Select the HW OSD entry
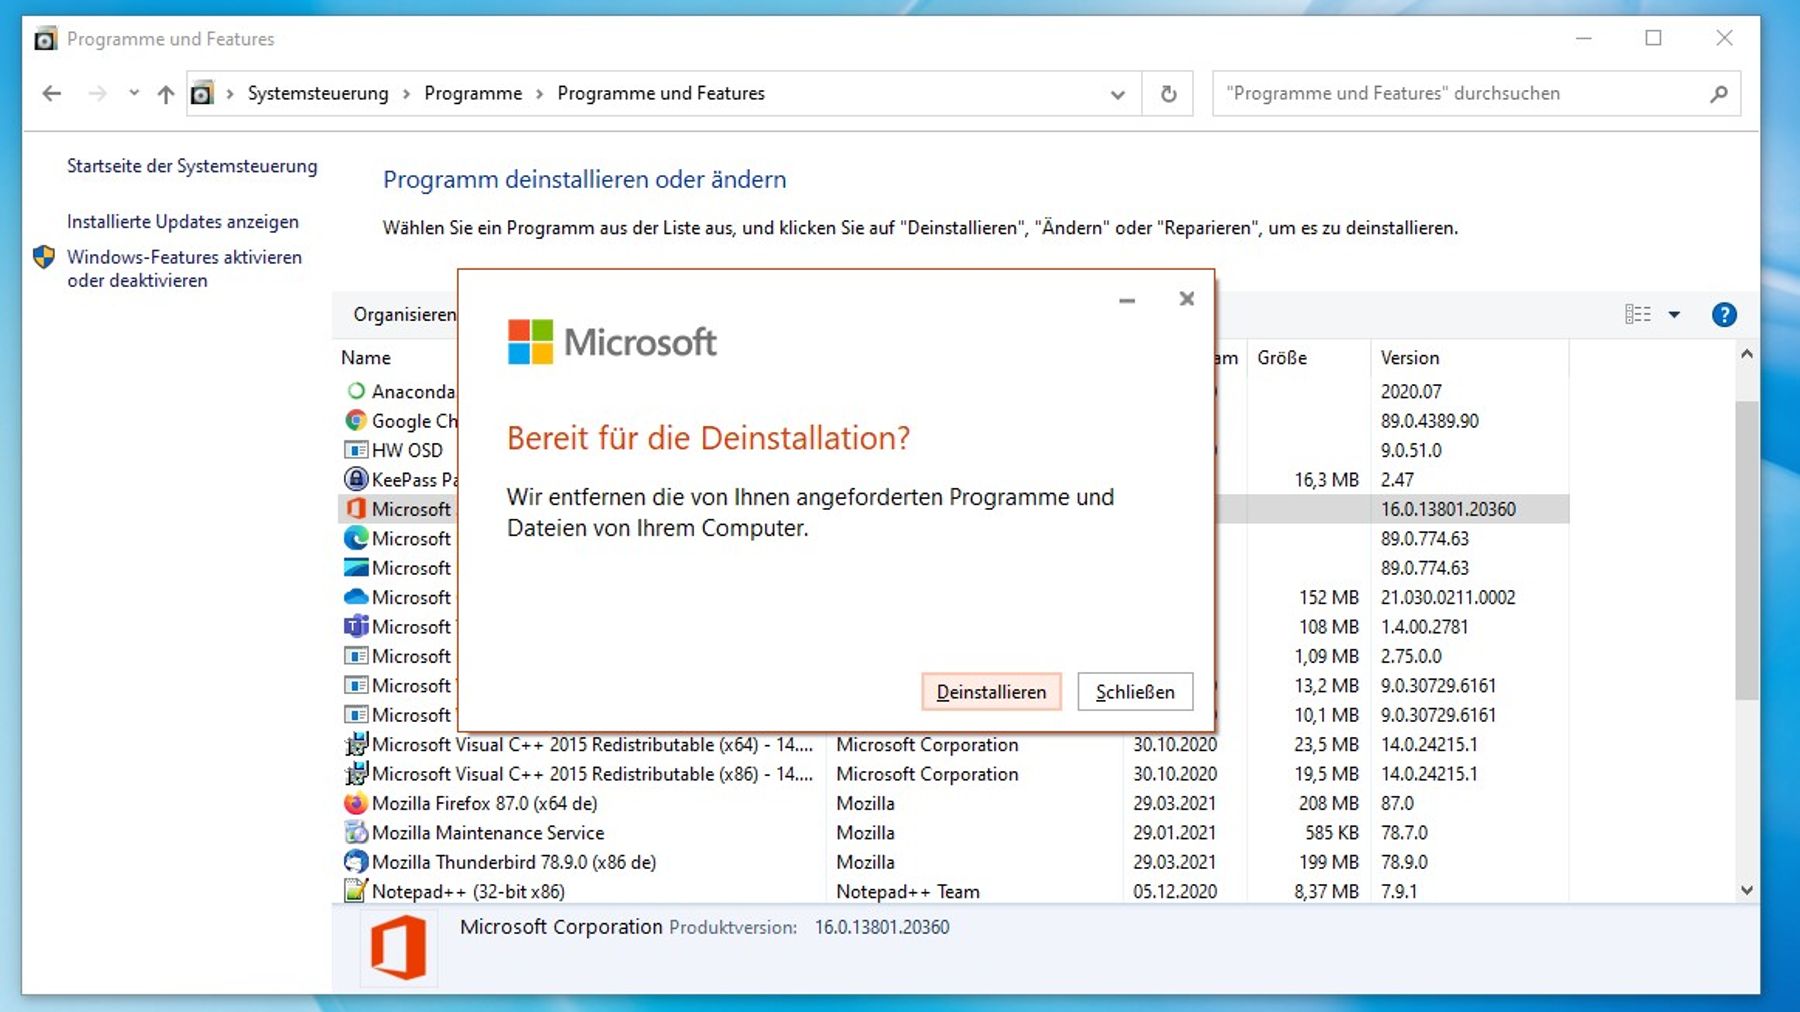 pyautogui.click(x=407, y=450)
